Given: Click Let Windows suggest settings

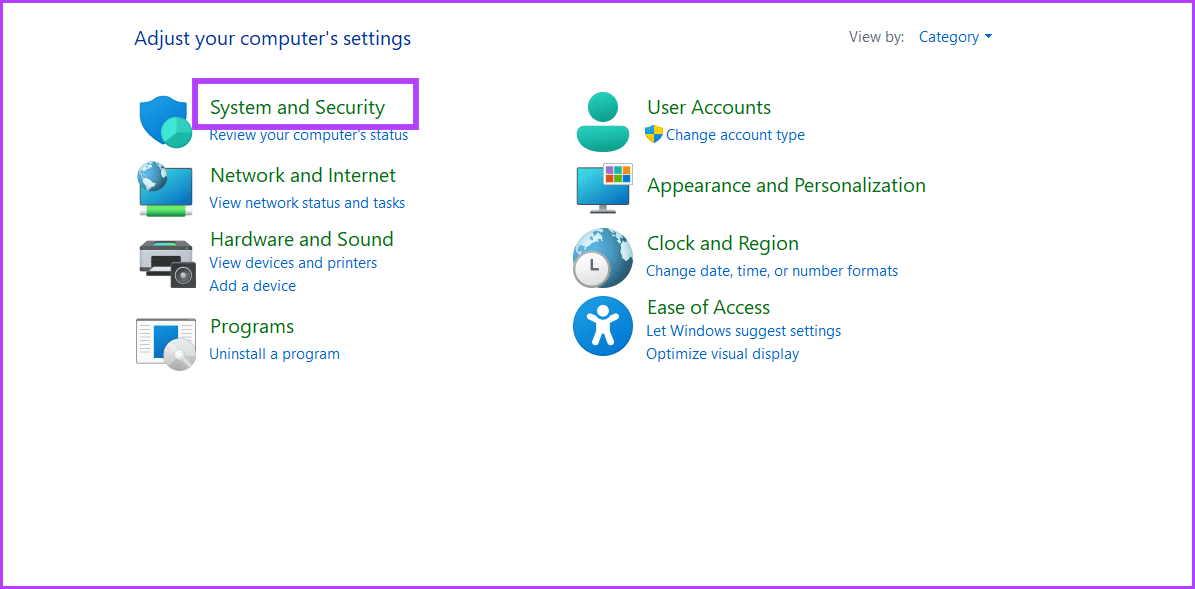Looking at the screenshot, I should (743, 331).
